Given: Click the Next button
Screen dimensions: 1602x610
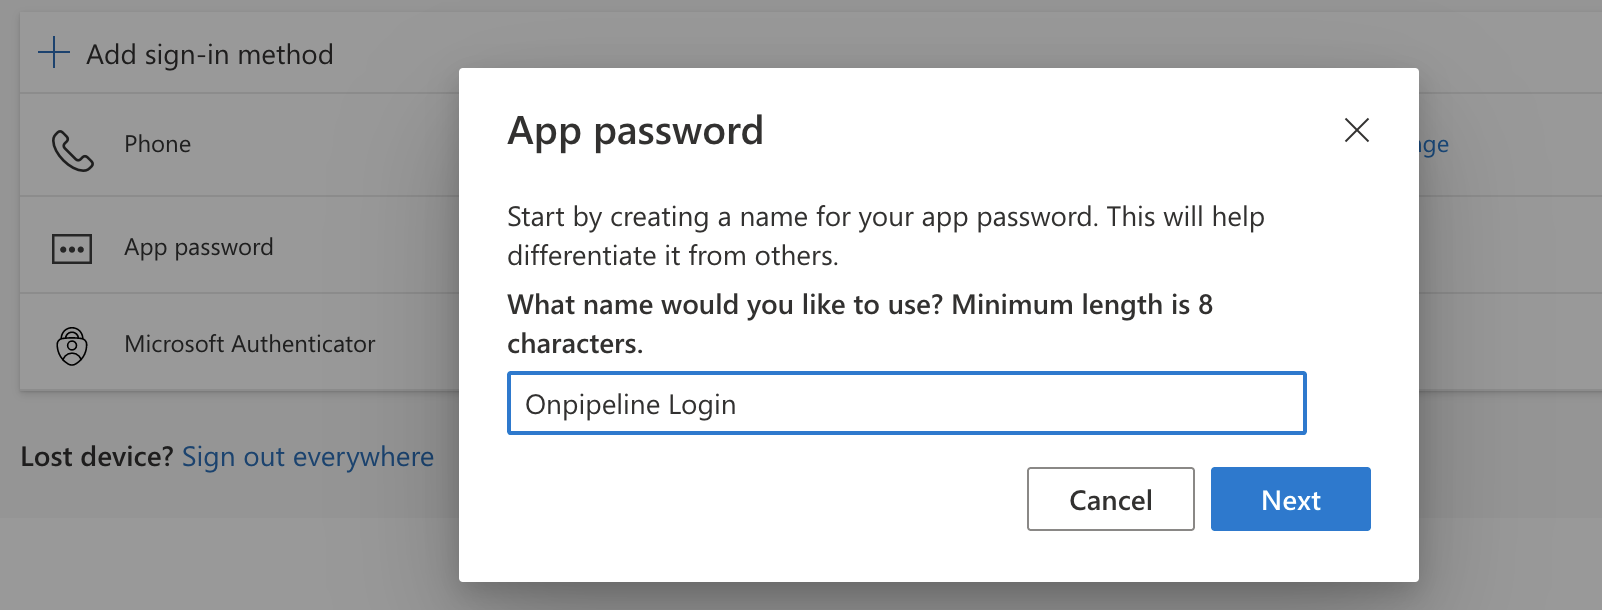Looking at the screenshot, I should [x=1290, y=499].
